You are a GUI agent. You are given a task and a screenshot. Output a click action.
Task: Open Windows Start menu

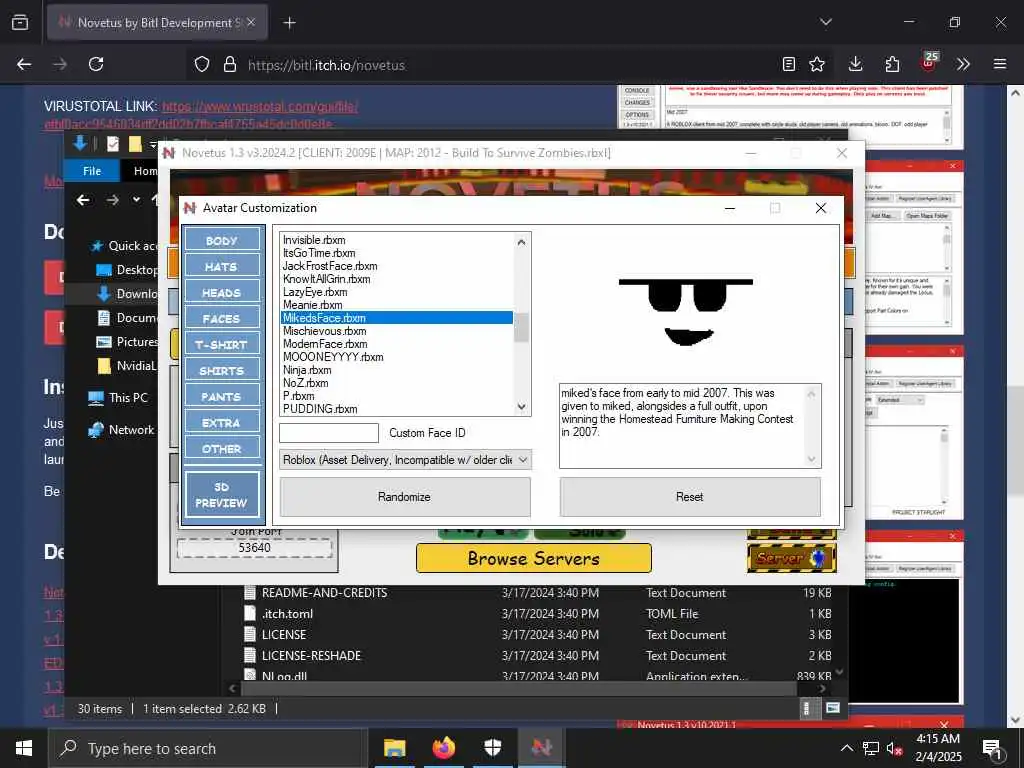coord(24,748)
